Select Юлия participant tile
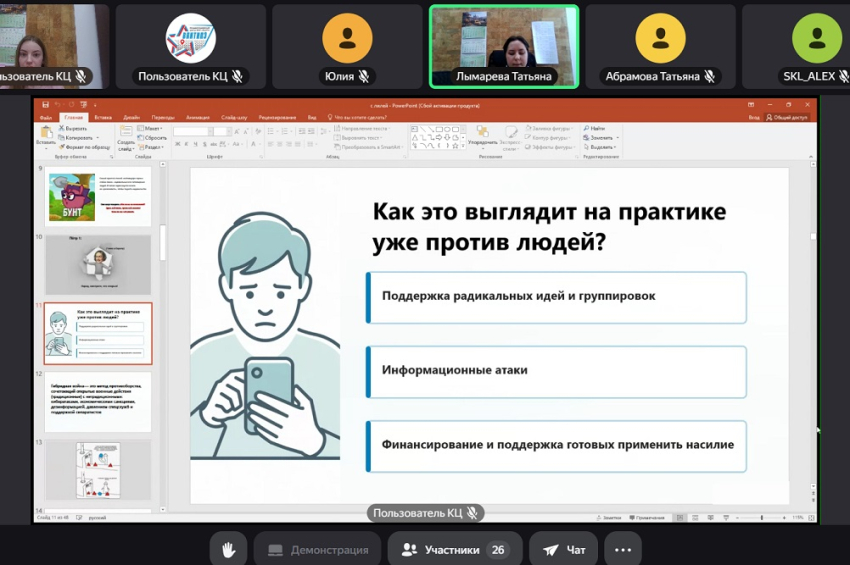This screenshot has height=565, width=850. click(347, 47)
